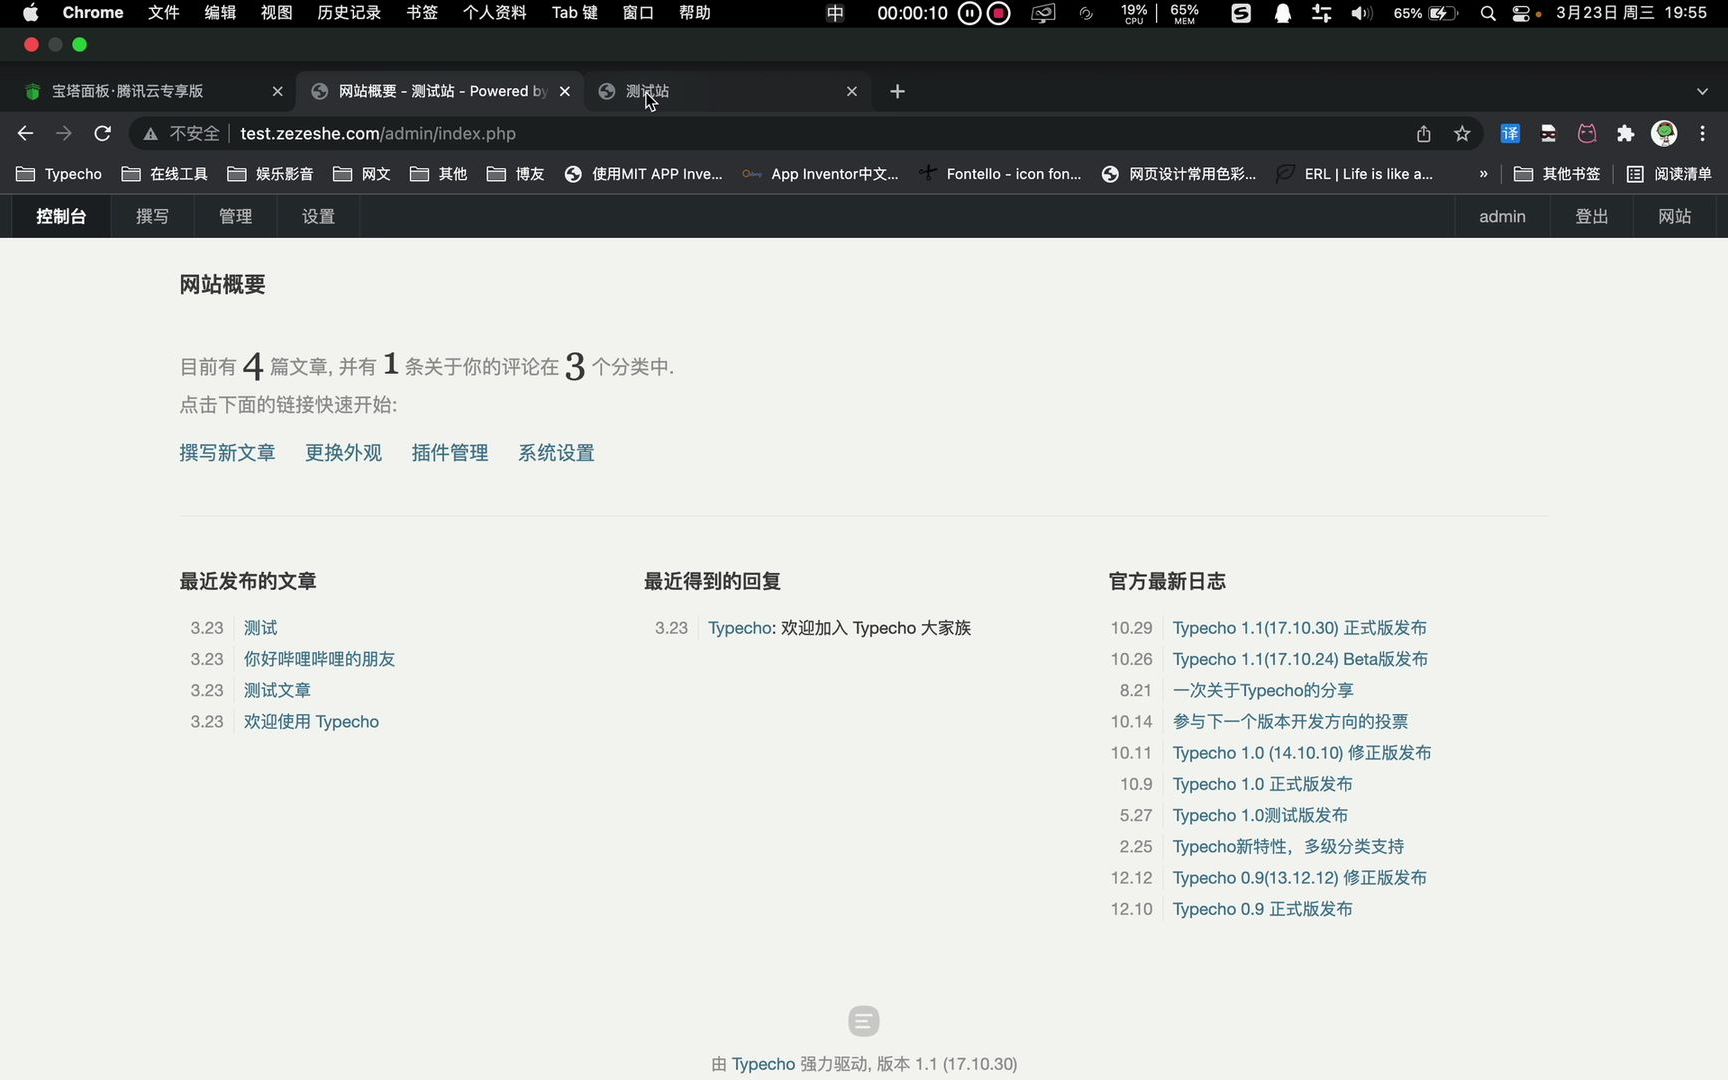Open the Extensions puzzle-piece menu
The image size is (1728, 1080).
coord(1626,133)
